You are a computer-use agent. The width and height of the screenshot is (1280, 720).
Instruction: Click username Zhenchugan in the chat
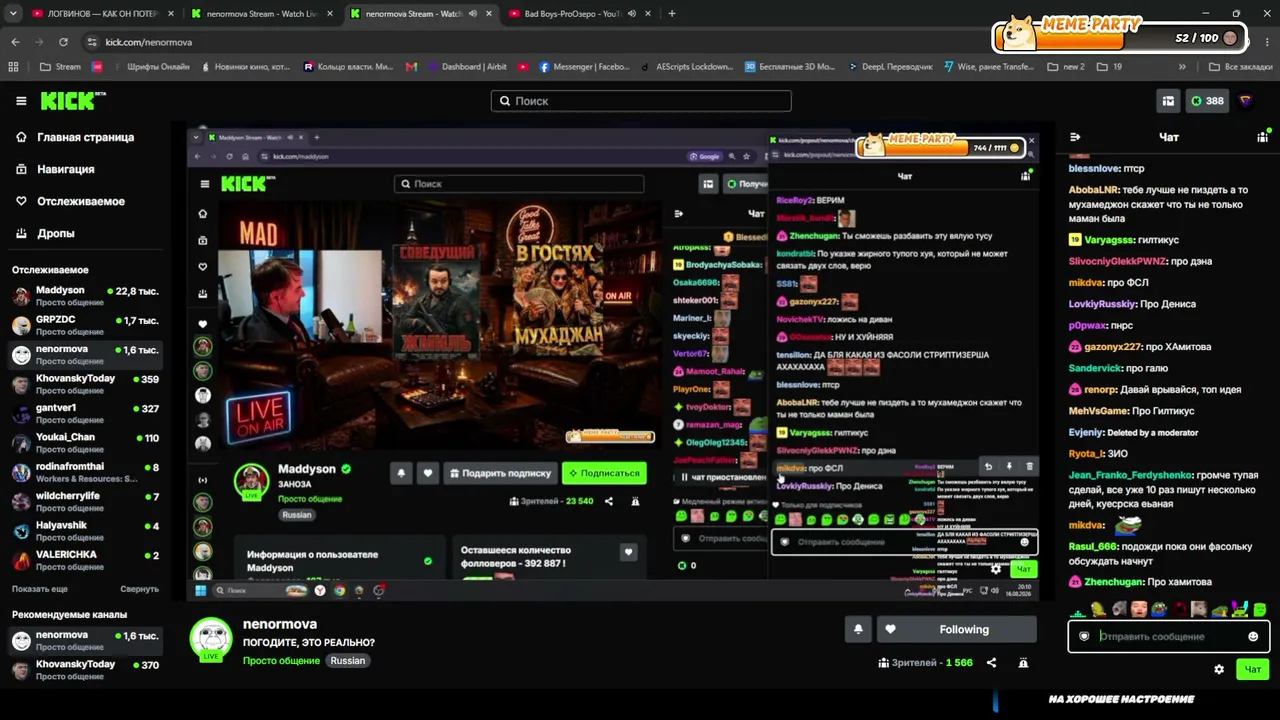pos(1113,582)
